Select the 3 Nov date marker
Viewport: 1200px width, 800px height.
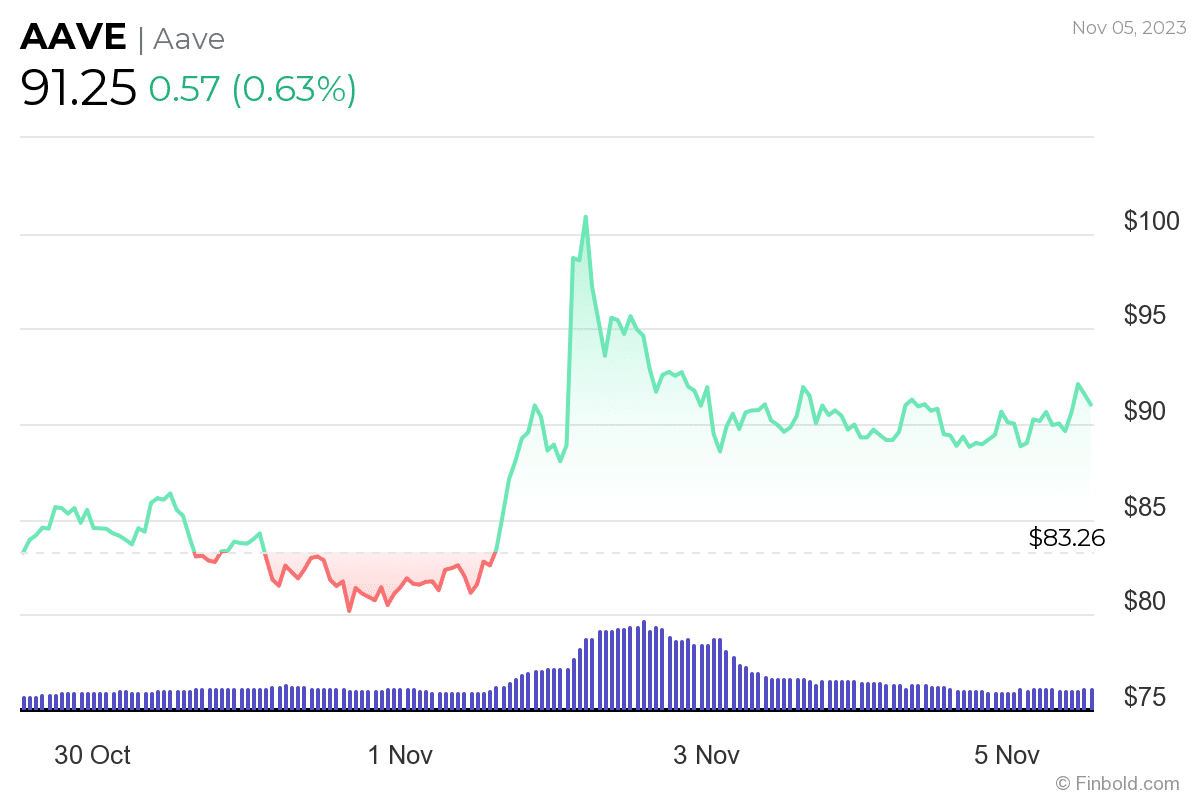(x=706, y=755)
